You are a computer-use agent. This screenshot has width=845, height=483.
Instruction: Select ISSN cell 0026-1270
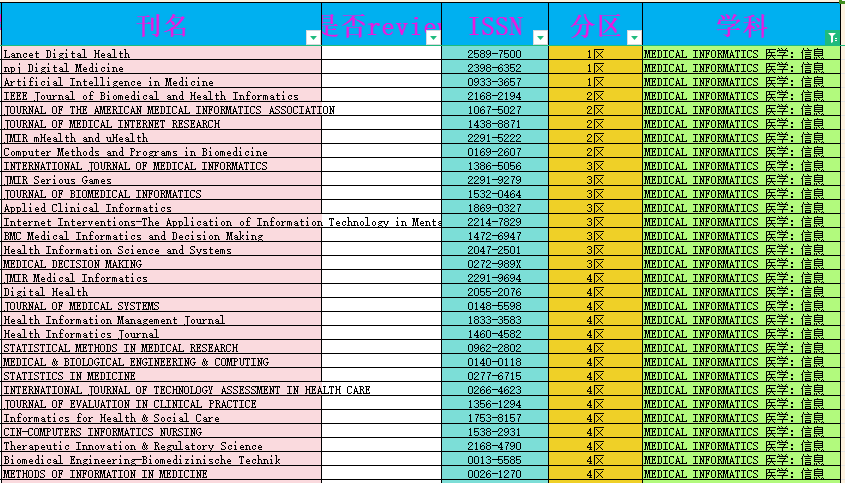point(495,474)
